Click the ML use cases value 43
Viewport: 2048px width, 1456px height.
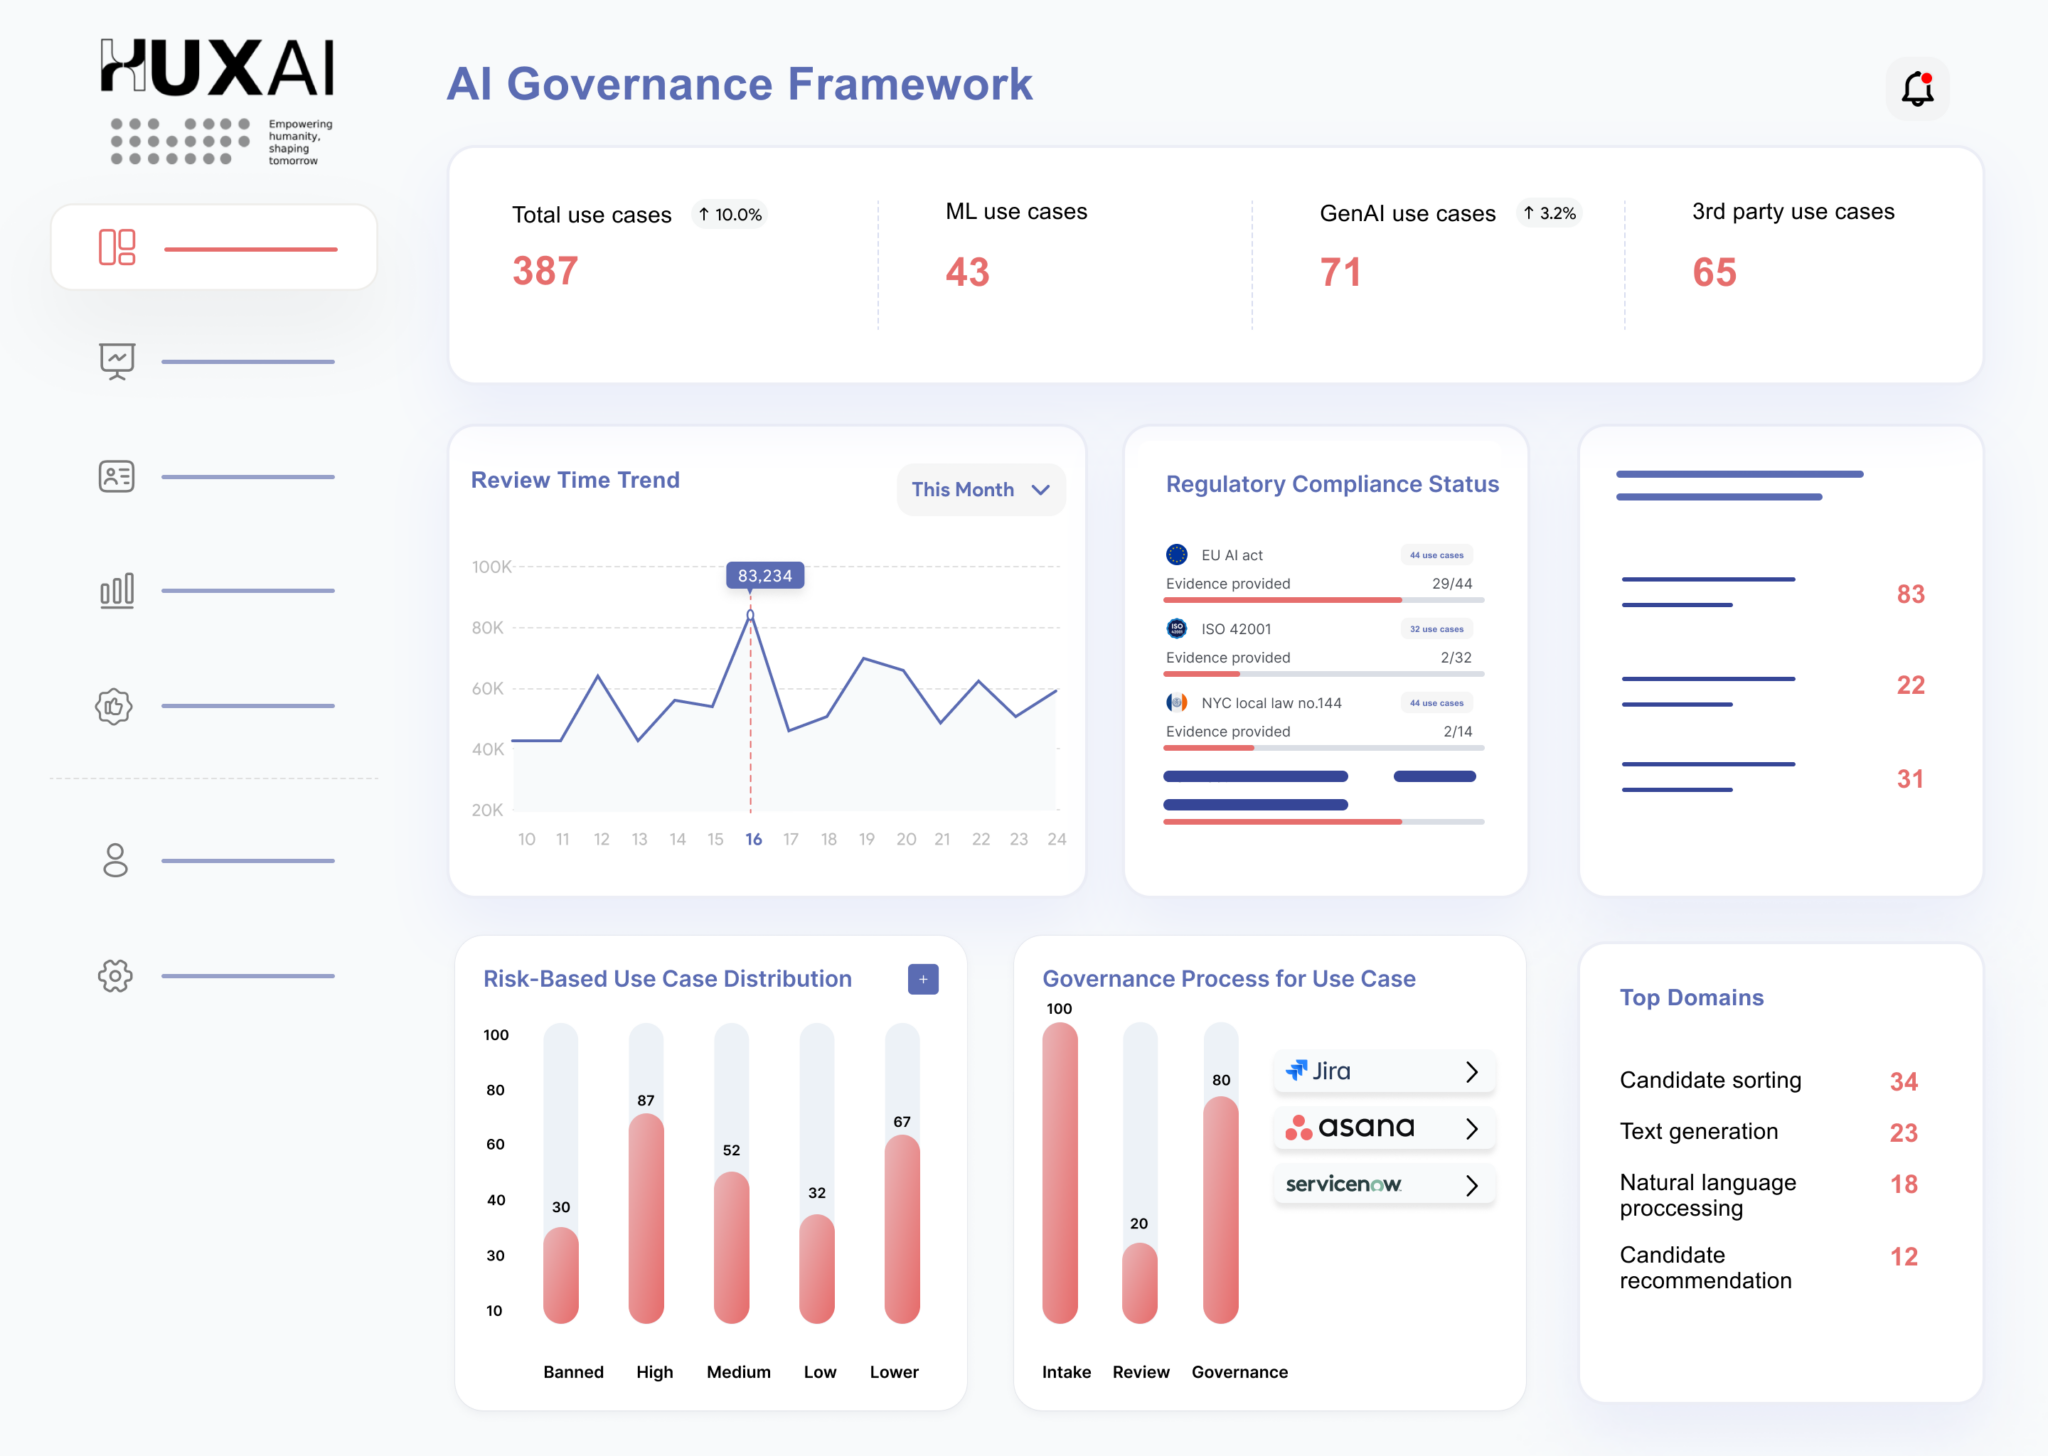pyautogui.click(x=967, y=272)
